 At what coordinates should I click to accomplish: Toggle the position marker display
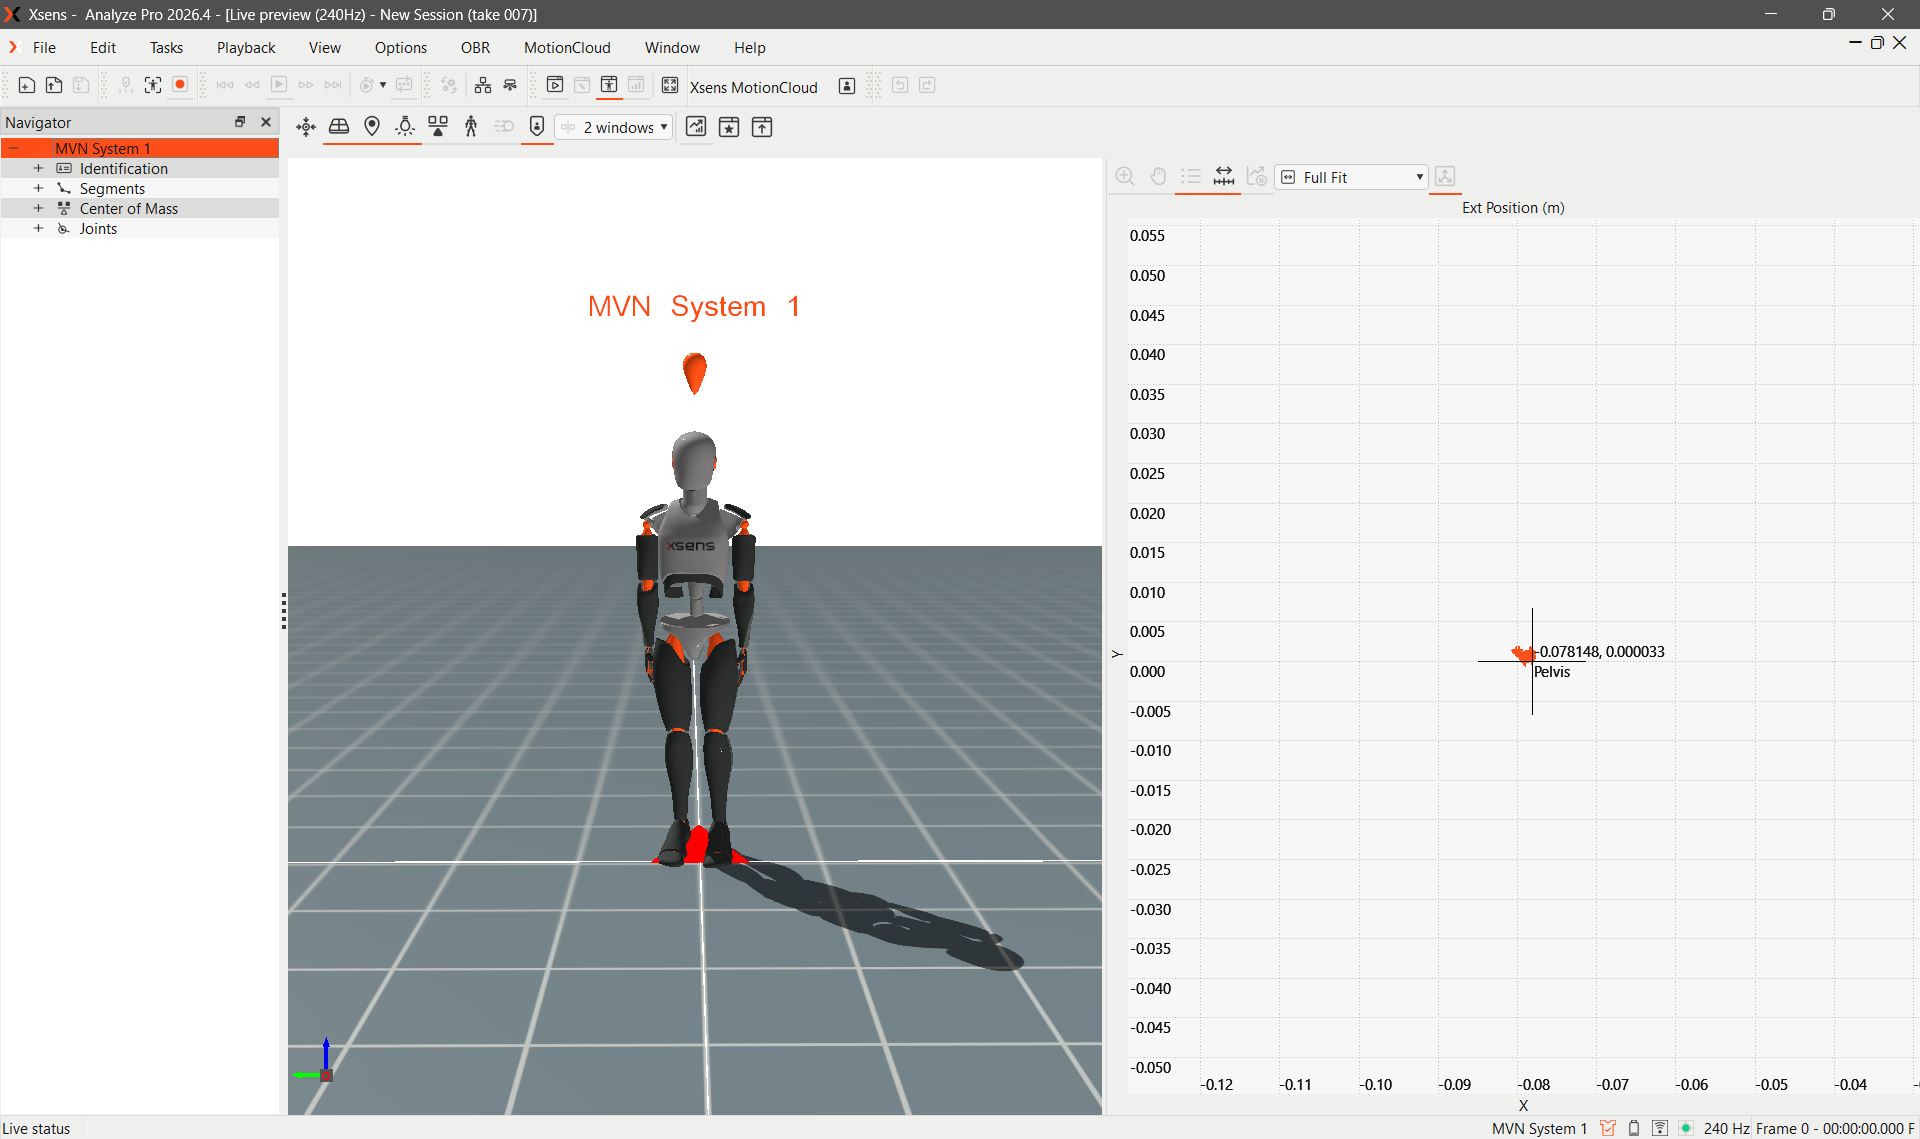pos(372,127)
